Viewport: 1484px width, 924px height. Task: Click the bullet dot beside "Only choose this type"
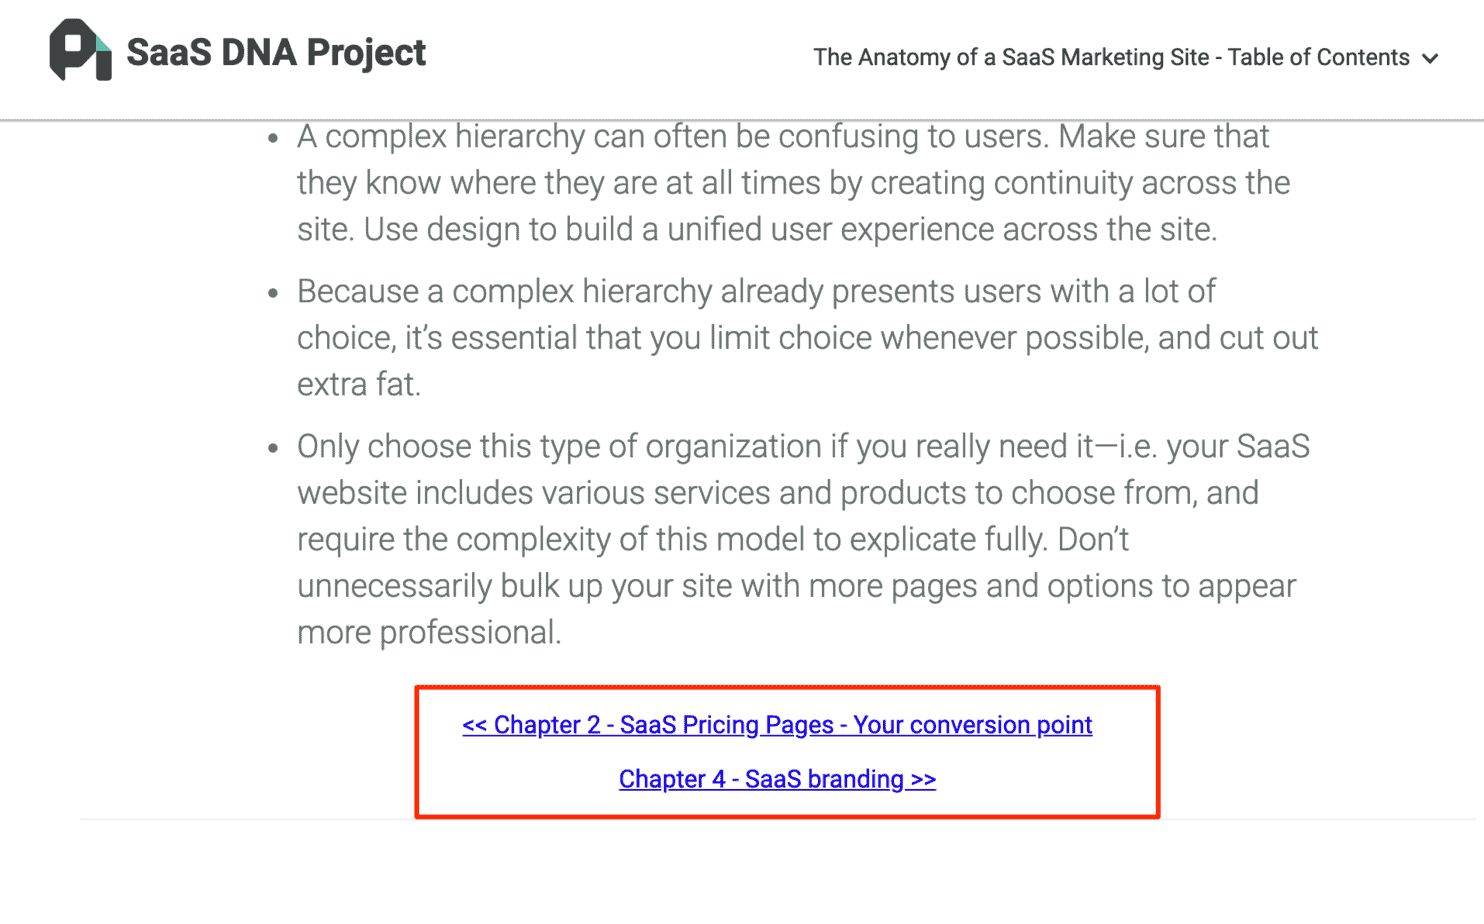coord(273,448)
